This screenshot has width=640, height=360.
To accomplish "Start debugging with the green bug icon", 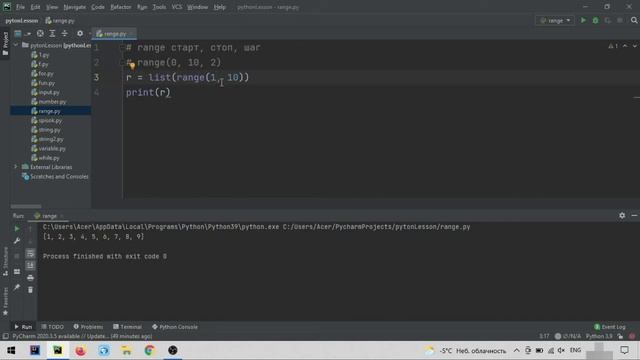I will coord(596,20).
